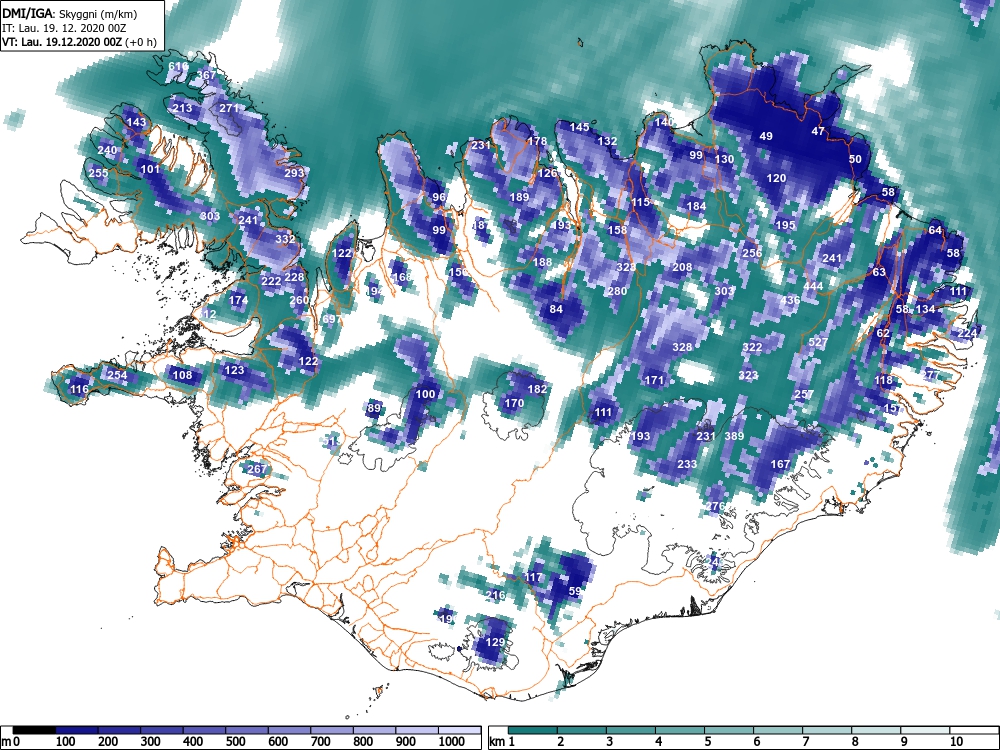
Task: Click the visibility value 616 on the map
Action: point(179,66)
